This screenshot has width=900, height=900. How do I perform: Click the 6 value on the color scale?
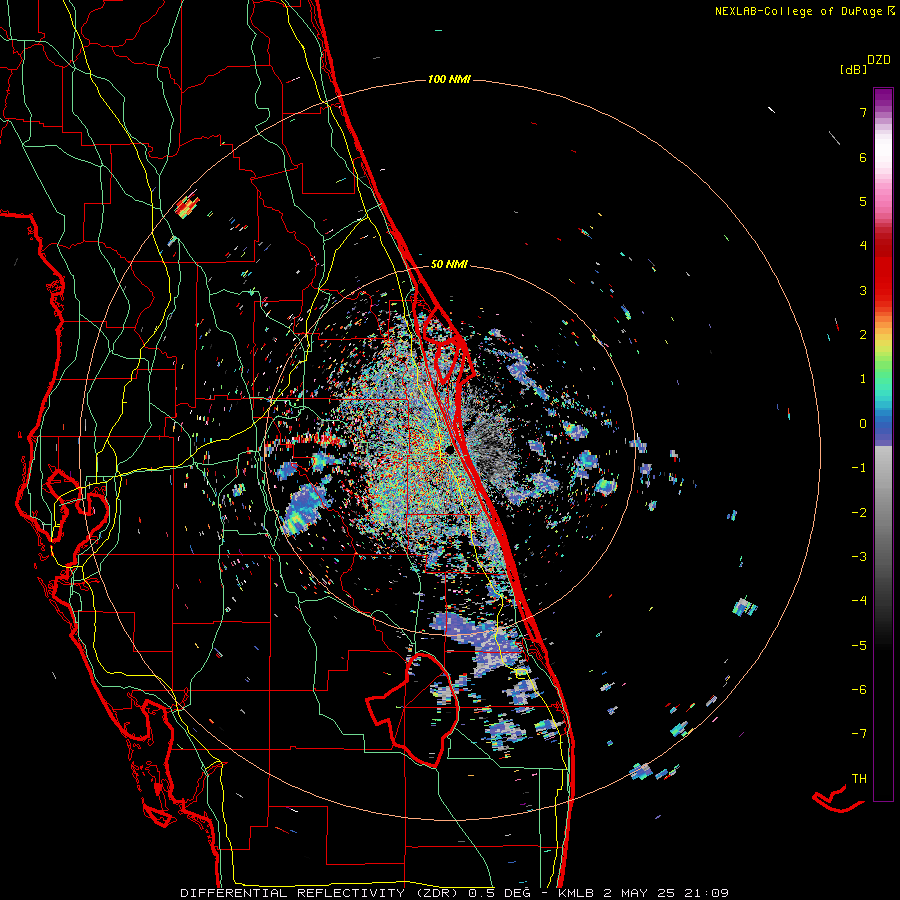pyautogui.click(x=863, y=157)
